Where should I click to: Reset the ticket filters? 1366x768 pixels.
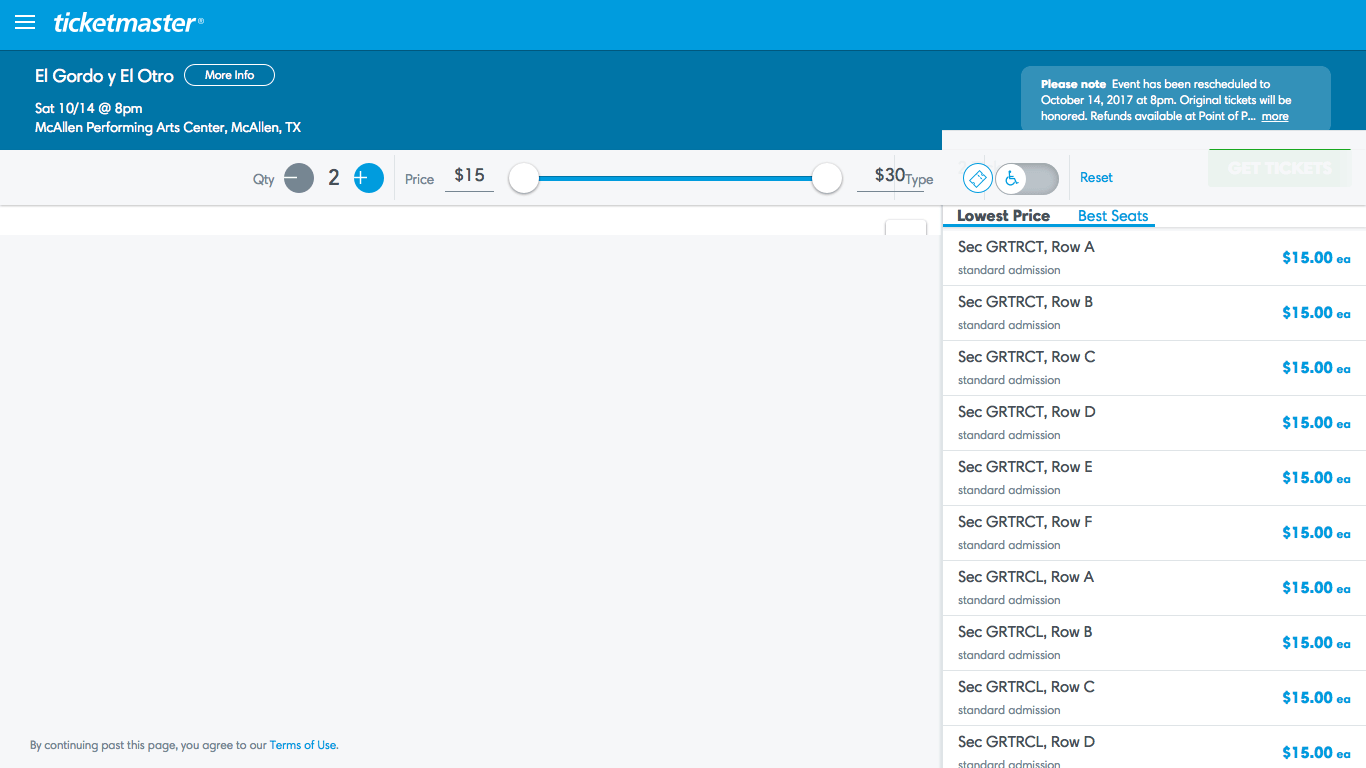pyautogui.click(x=1096, y=177)
